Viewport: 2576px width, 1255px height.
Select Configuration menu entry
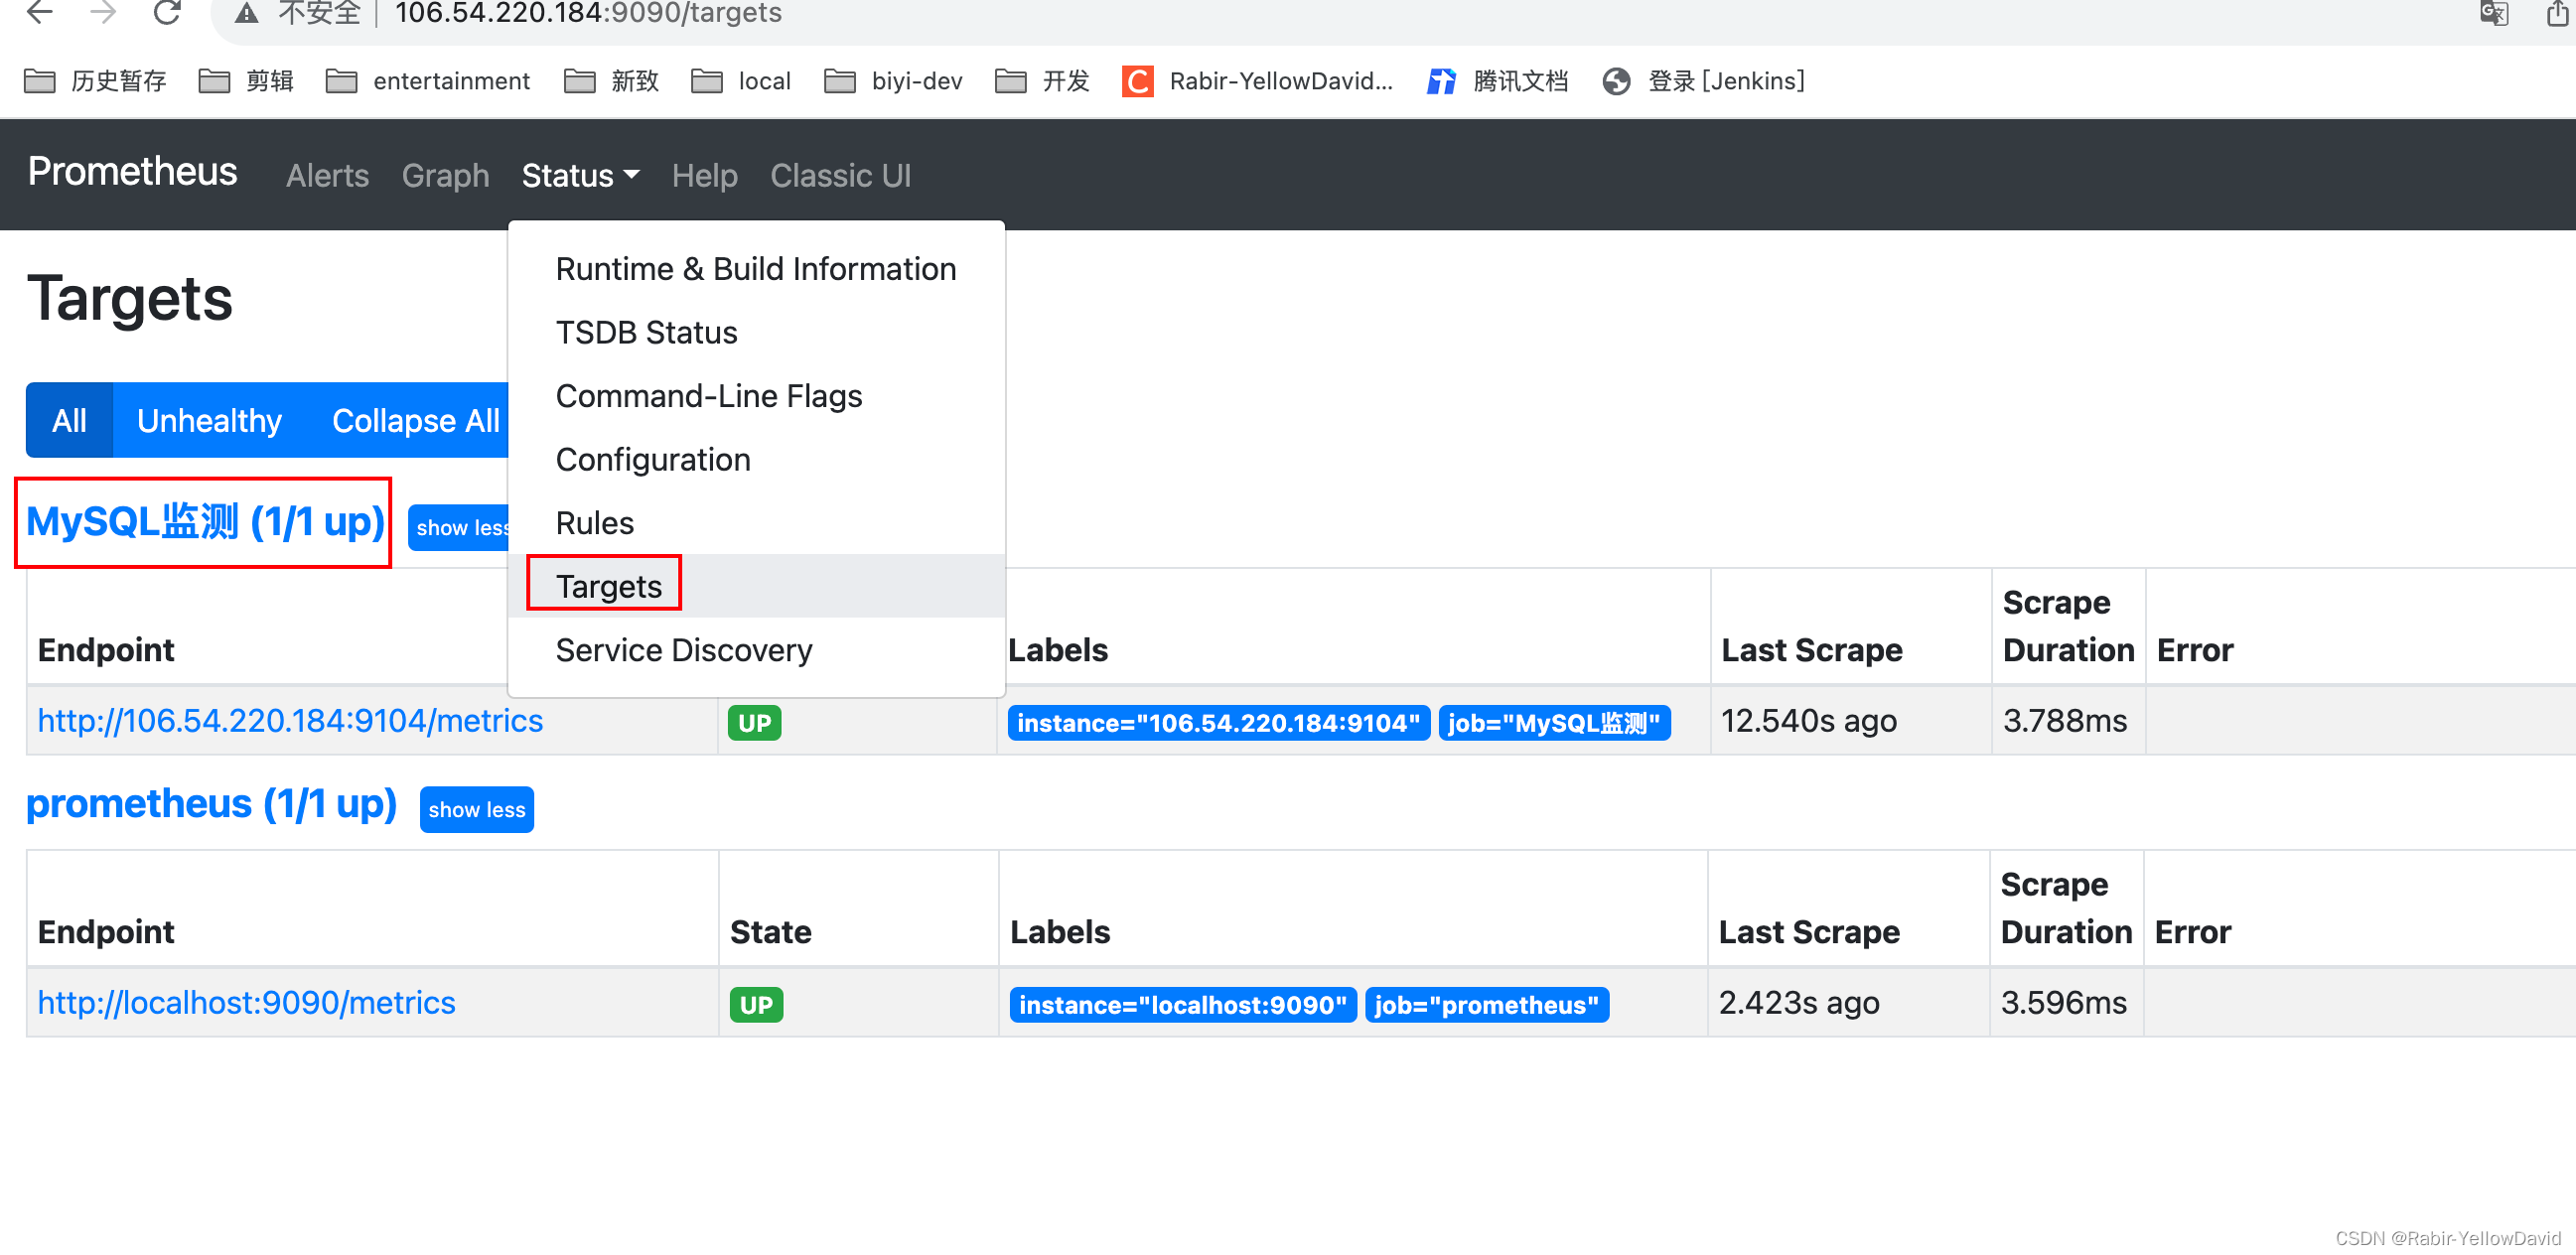(x=756, y=460)
